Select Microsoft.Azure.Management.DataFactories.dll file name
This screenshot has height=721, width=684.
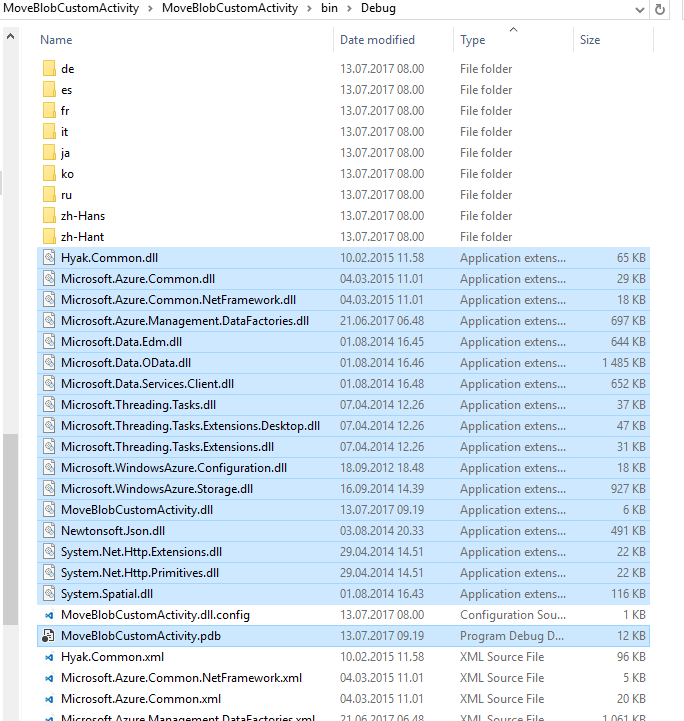185,321
